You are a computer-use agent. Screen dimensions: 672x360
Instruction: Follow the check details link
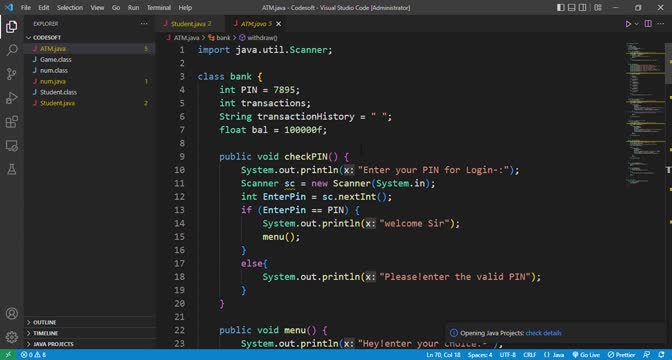[x=543, y=333]
